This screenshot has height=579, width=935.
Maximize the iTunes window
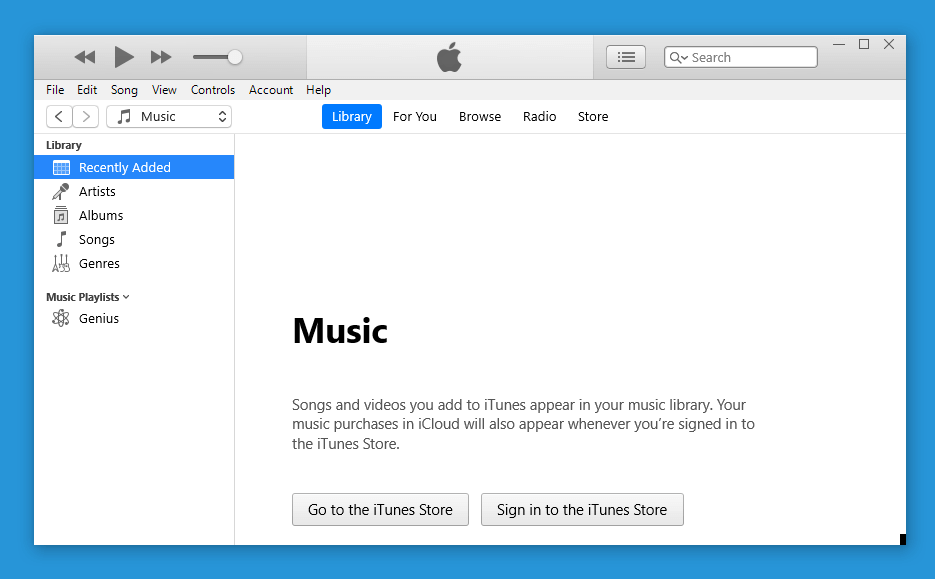click(864, 44)
